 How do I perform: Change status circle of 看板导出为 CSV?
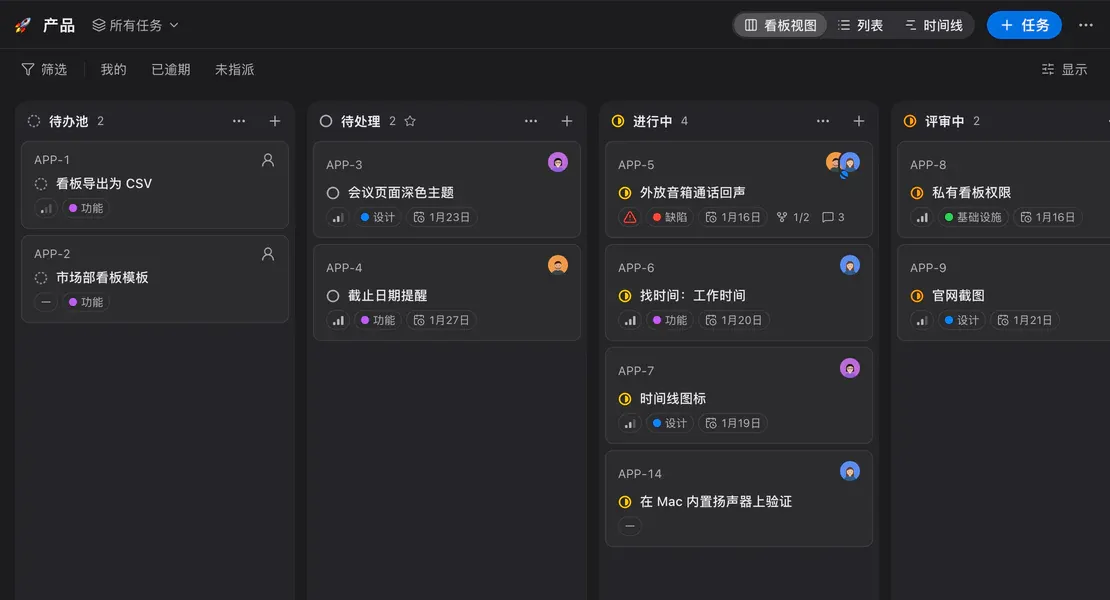coord(41,184)
